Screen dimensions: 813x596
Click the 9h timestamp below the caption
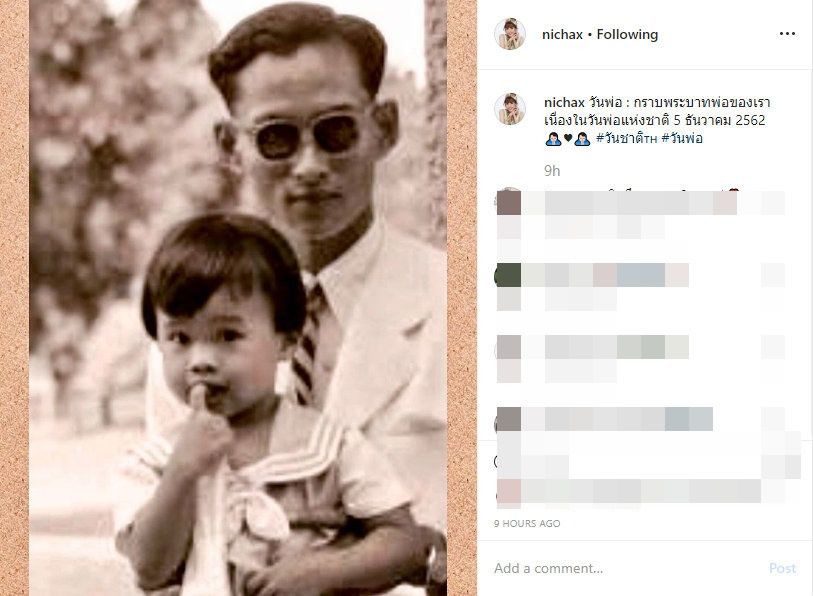(x=552, y=171)
